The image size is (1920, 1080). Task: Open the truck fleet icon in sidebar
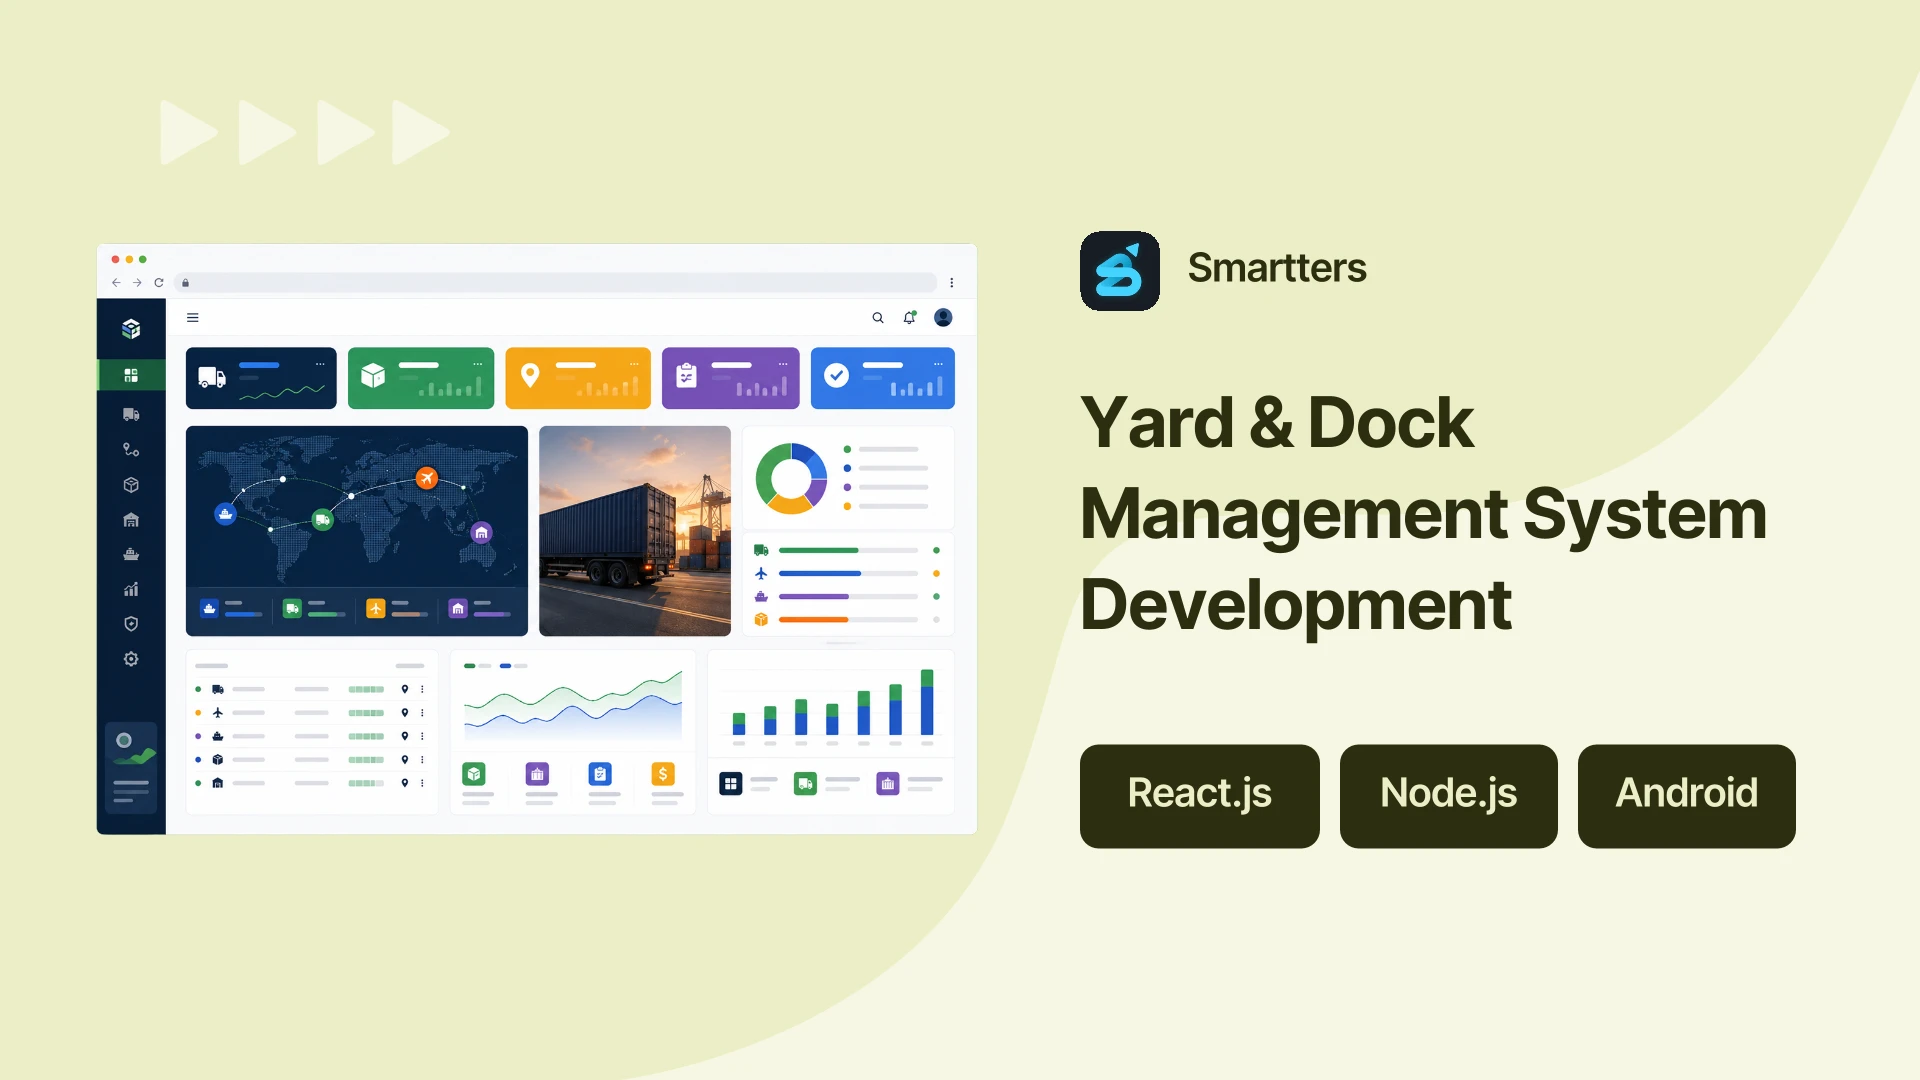coord(131,414)
